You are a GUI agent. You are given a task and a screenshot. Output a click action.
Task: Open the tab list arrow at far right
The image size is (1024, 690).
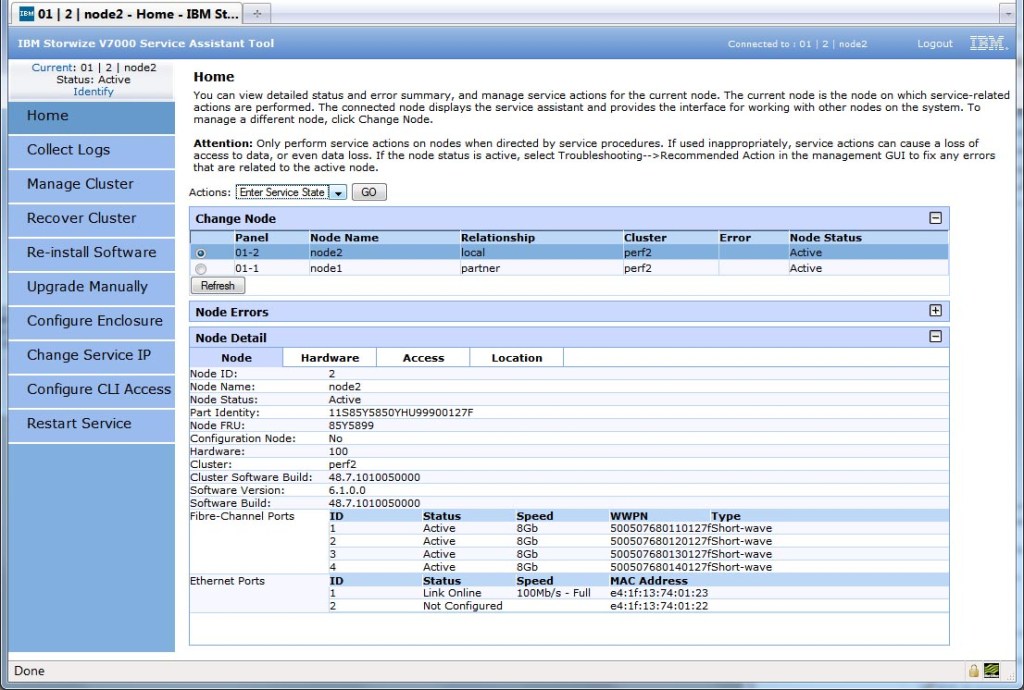(x=1010, y=13)
